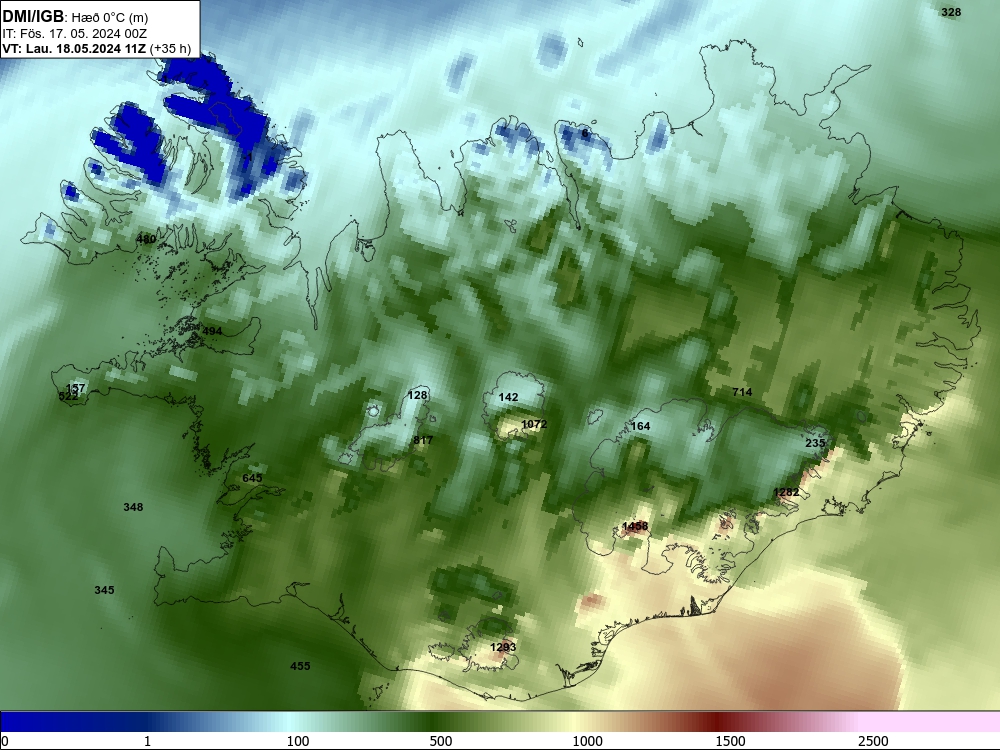Click the map value 1072

[534, 424]
